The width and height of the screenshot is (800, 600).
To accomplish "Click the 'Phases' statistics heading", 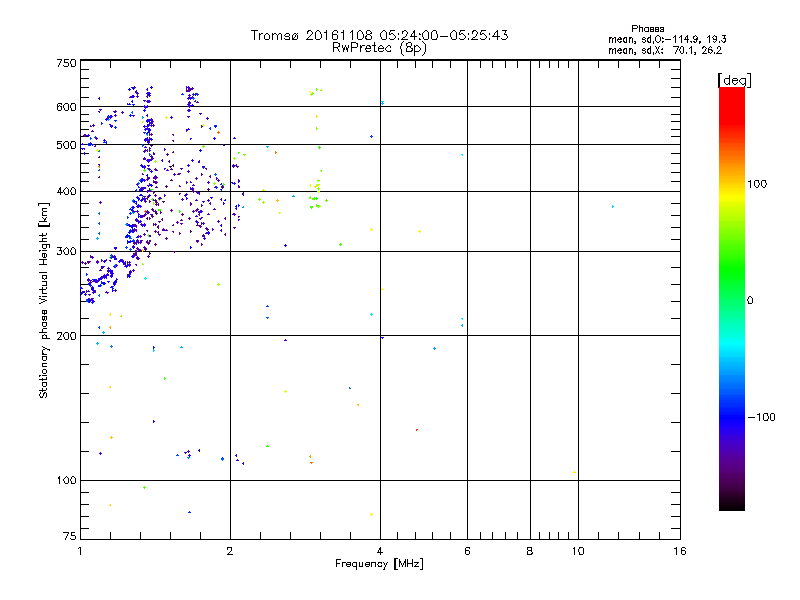I will [x=647, y=29].
